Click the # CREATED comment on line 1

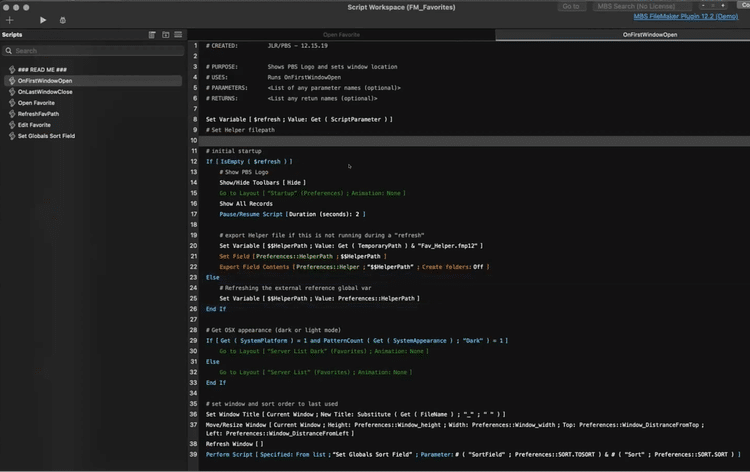(x=267, y=46)
